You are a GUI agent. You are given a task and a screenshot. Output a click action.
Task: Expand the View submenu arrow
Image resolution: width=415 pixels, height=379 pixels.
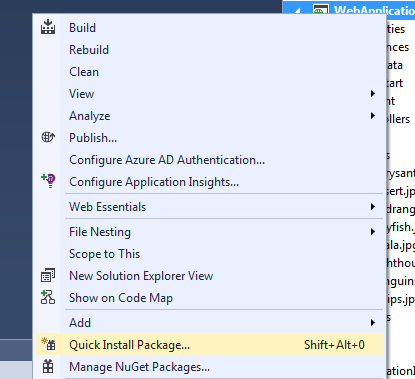click(373, 94)
